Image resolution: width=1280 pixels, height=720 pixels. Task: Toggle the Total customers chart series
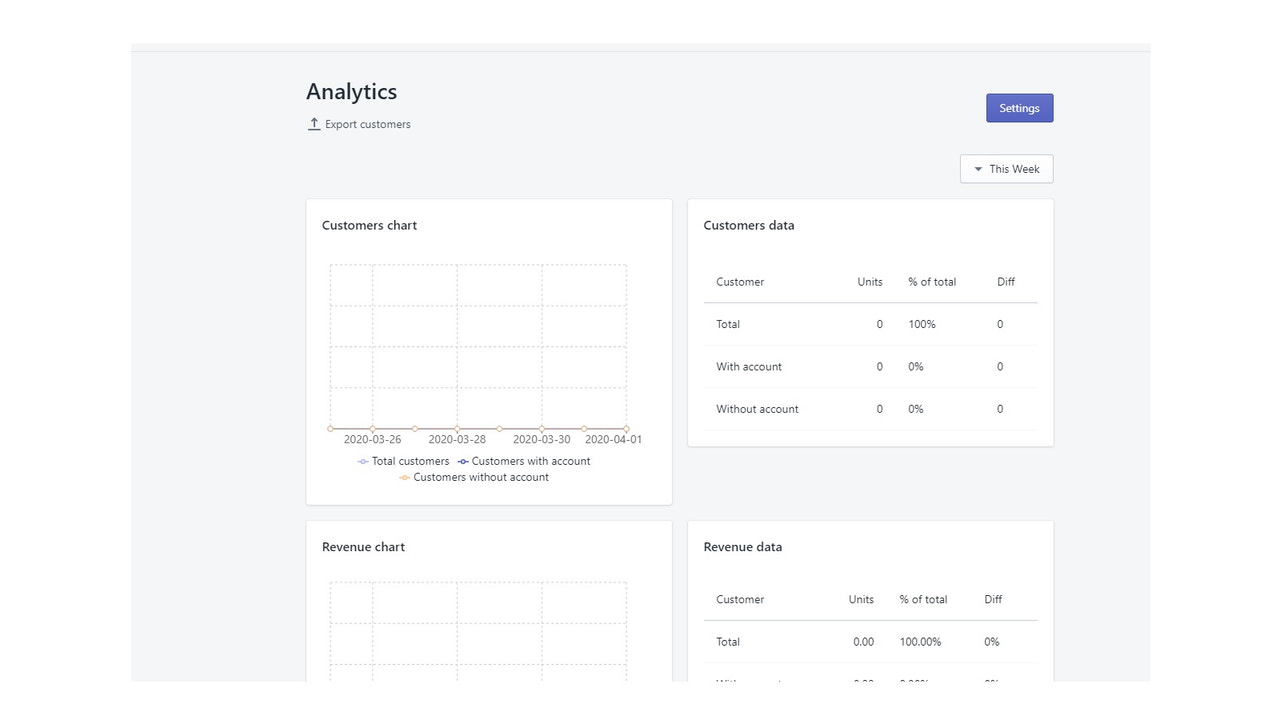[x=404, y=461]
